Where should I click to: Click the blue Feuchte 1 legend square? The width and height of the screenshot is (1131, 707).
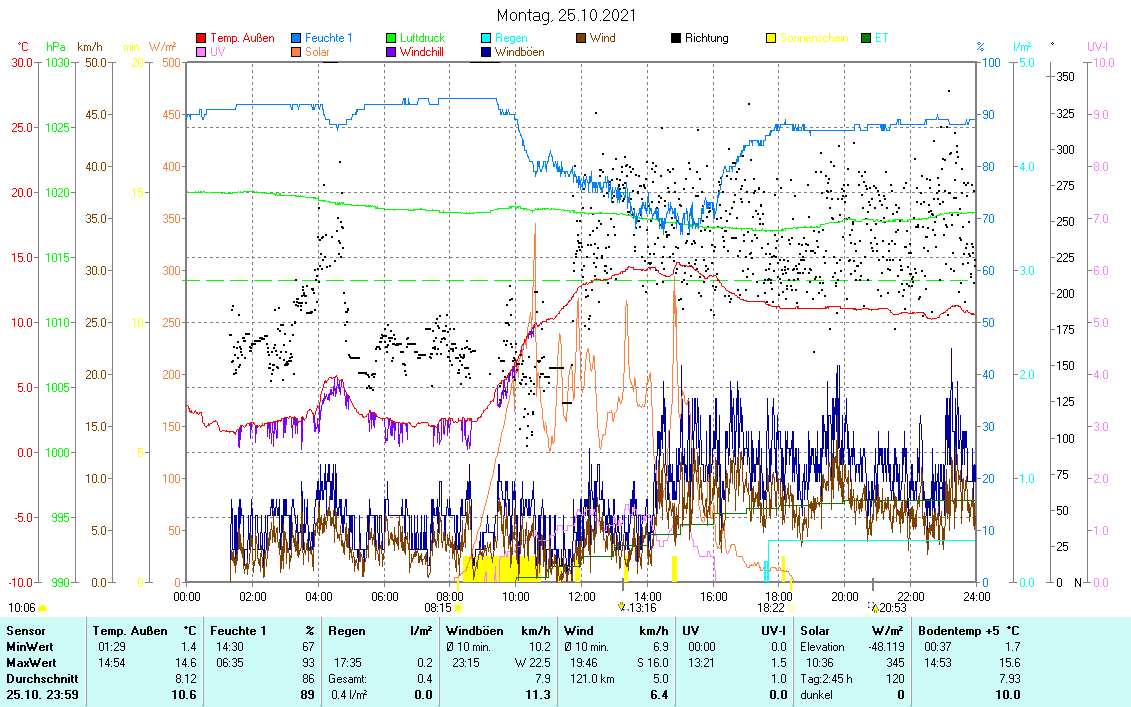(297, 39)
